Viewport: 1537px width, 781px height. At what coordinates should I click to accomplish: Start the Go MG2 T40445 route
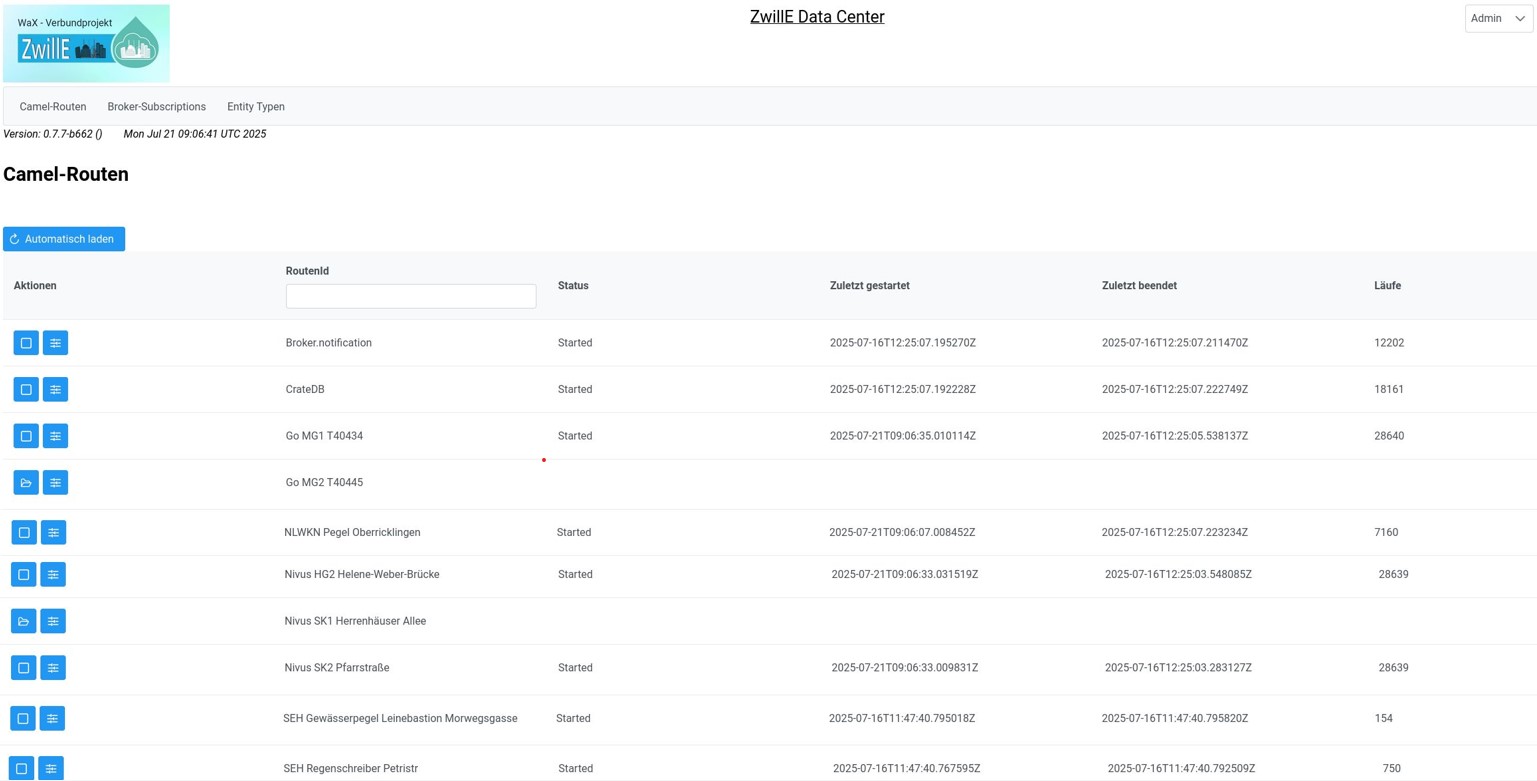point(26,482)
